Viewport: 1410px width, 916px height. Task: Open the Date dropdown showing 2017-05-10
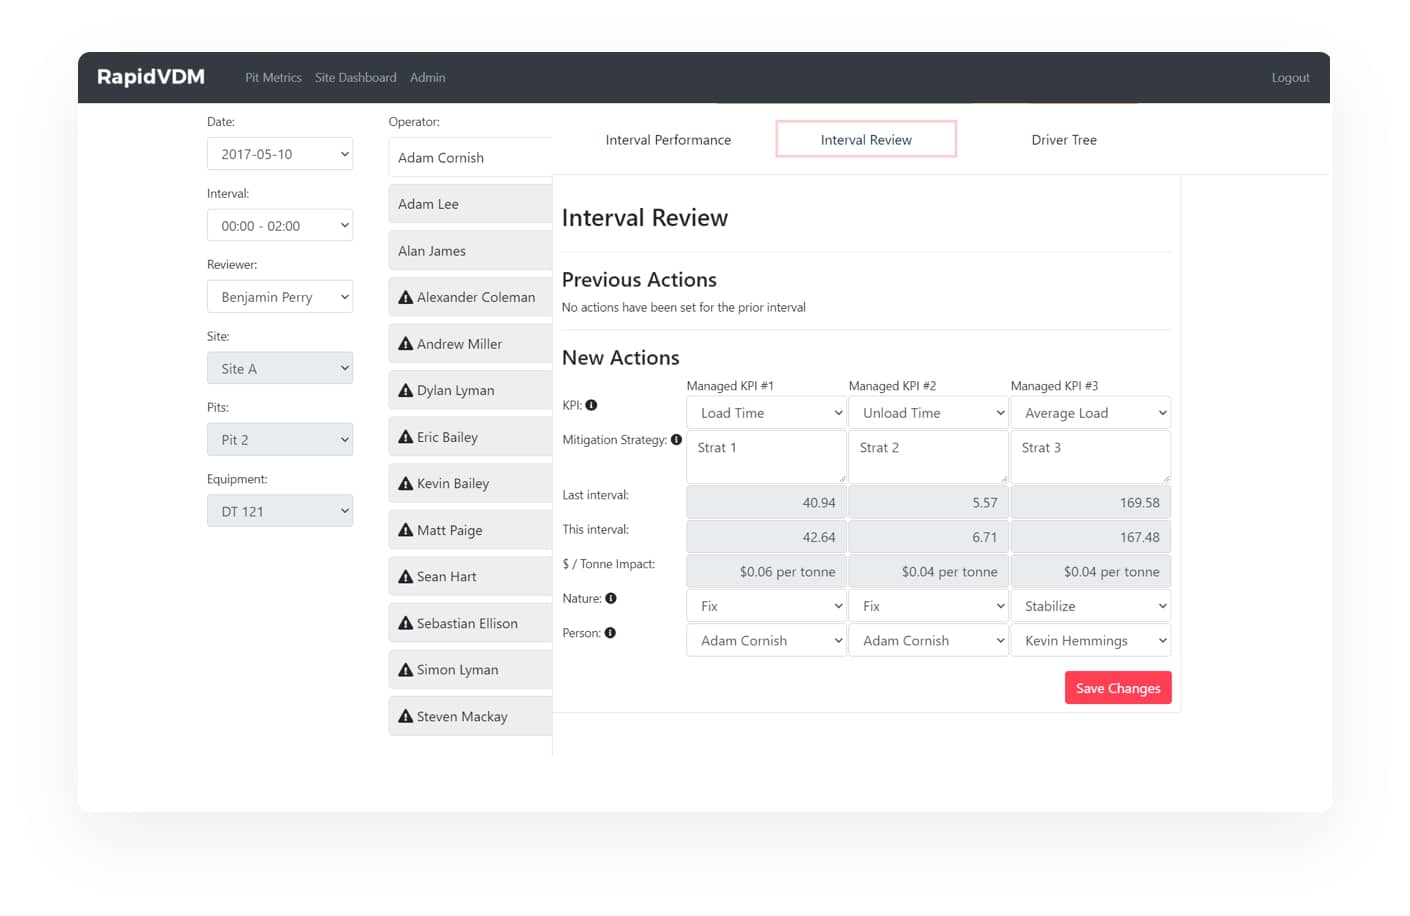[x=280, y=154]
